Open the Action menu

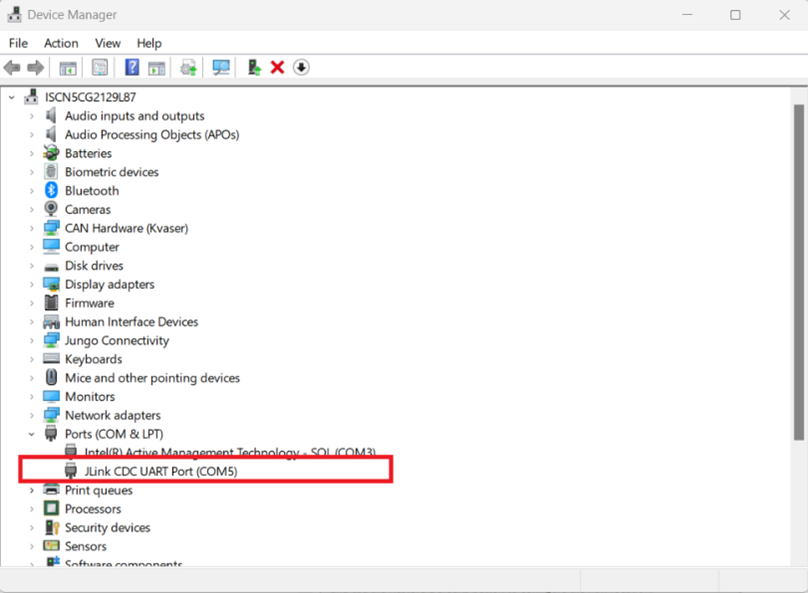pos(61,43)
